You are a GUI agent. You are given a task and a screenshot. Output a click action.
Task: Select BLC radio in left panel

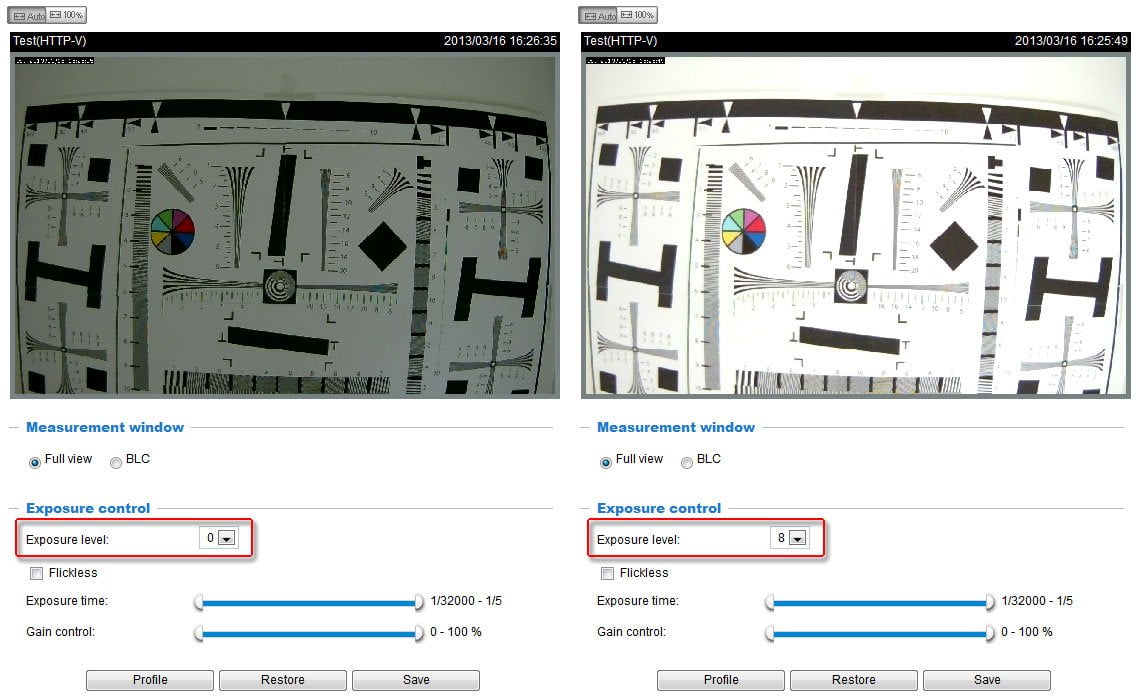pyautogui.click(x=116, y=463)
